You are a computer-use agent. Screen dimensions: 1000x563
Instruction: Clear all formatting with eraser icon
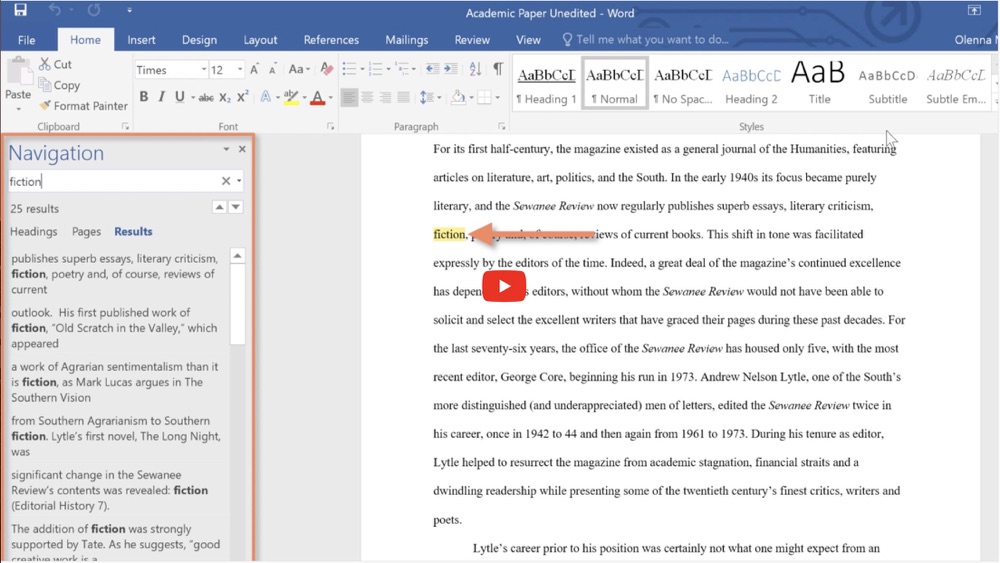click(327, 69)
